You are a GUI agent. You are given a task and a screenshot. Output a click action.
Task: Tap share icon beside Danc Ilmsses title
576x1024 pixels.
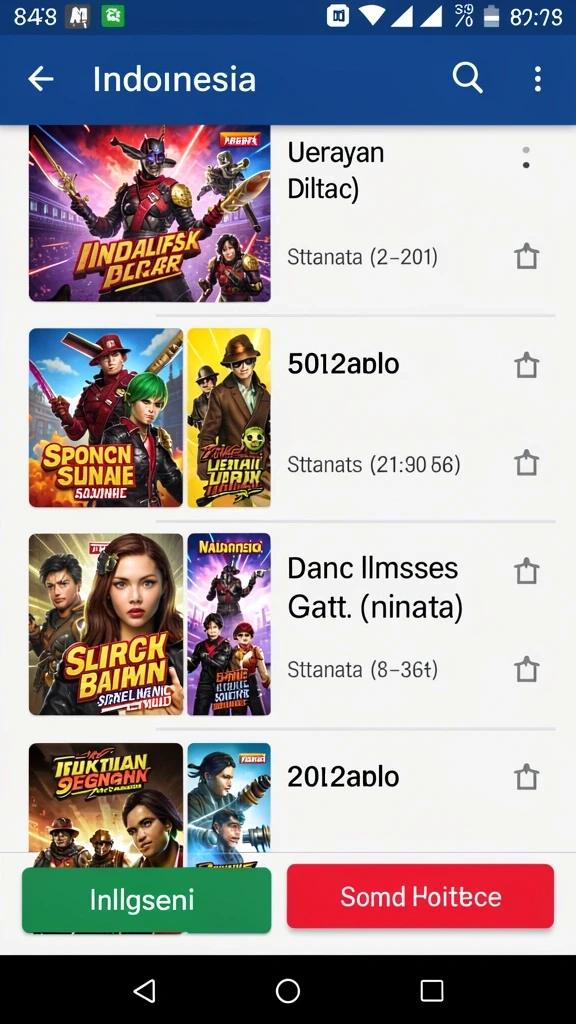526,570
